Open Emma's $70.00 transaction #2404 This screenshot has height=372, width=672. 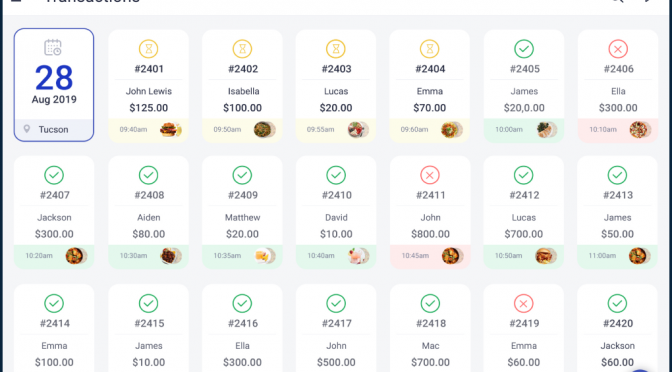pos(430,86)
